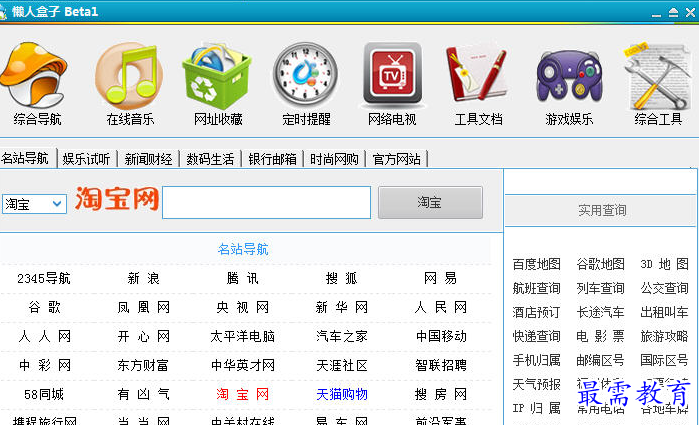
Task: Choose 酒店预订 link
Action: pyautogui.click(x=536, y=312)
